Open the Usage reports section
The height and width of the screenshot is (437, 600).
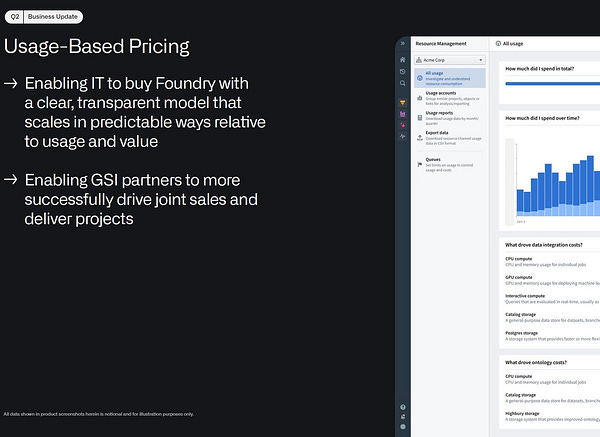(x=450, y=118)
